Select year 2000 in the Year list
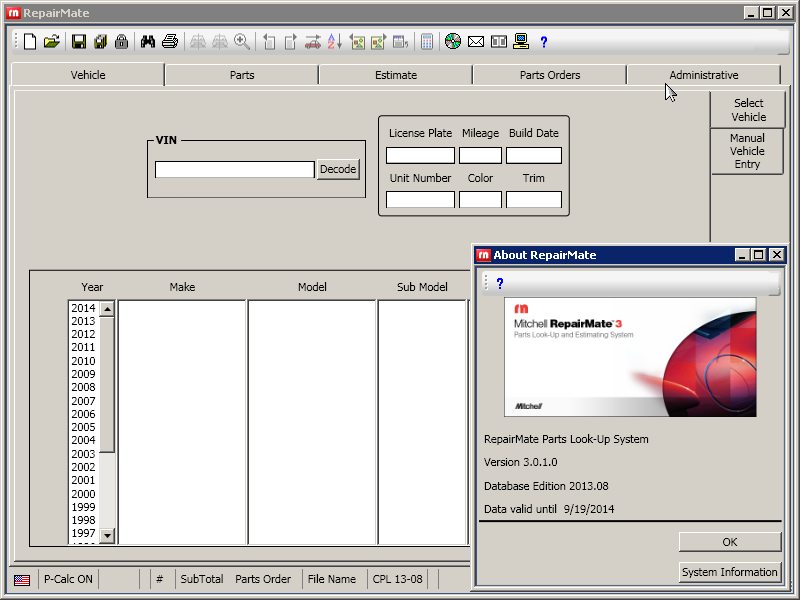The width and height of the screenshot is (800, 600). [x=83, y=494]
